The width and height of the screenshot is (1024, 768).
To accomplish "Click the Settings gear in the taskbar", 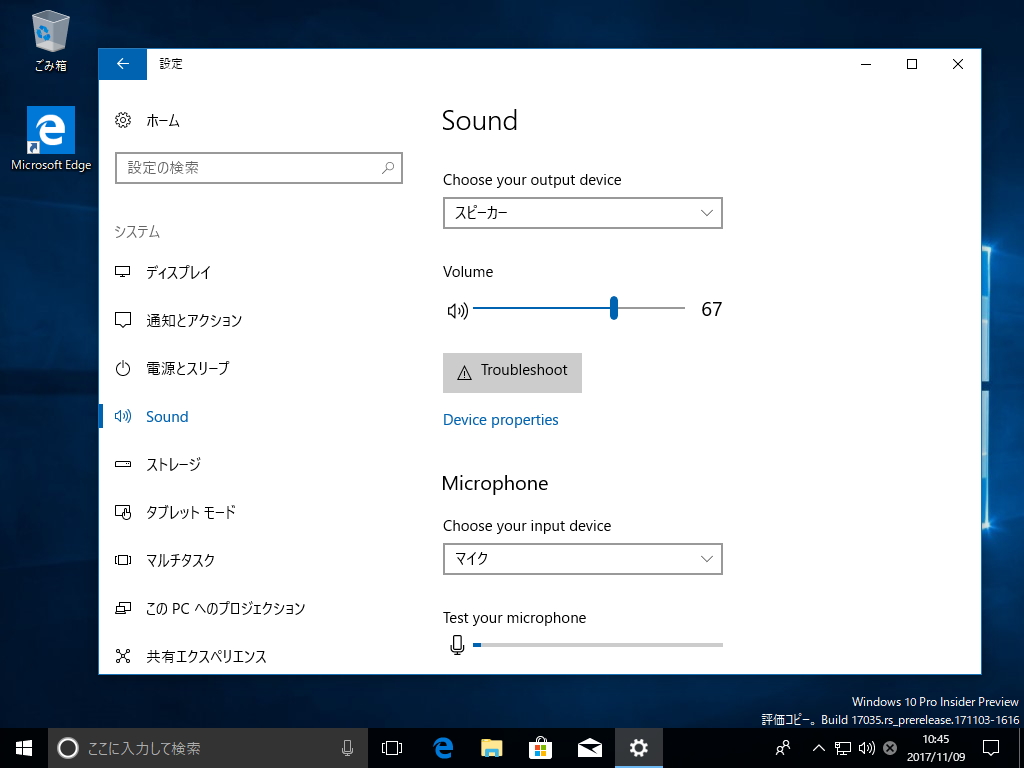I will tap(639, 748).
